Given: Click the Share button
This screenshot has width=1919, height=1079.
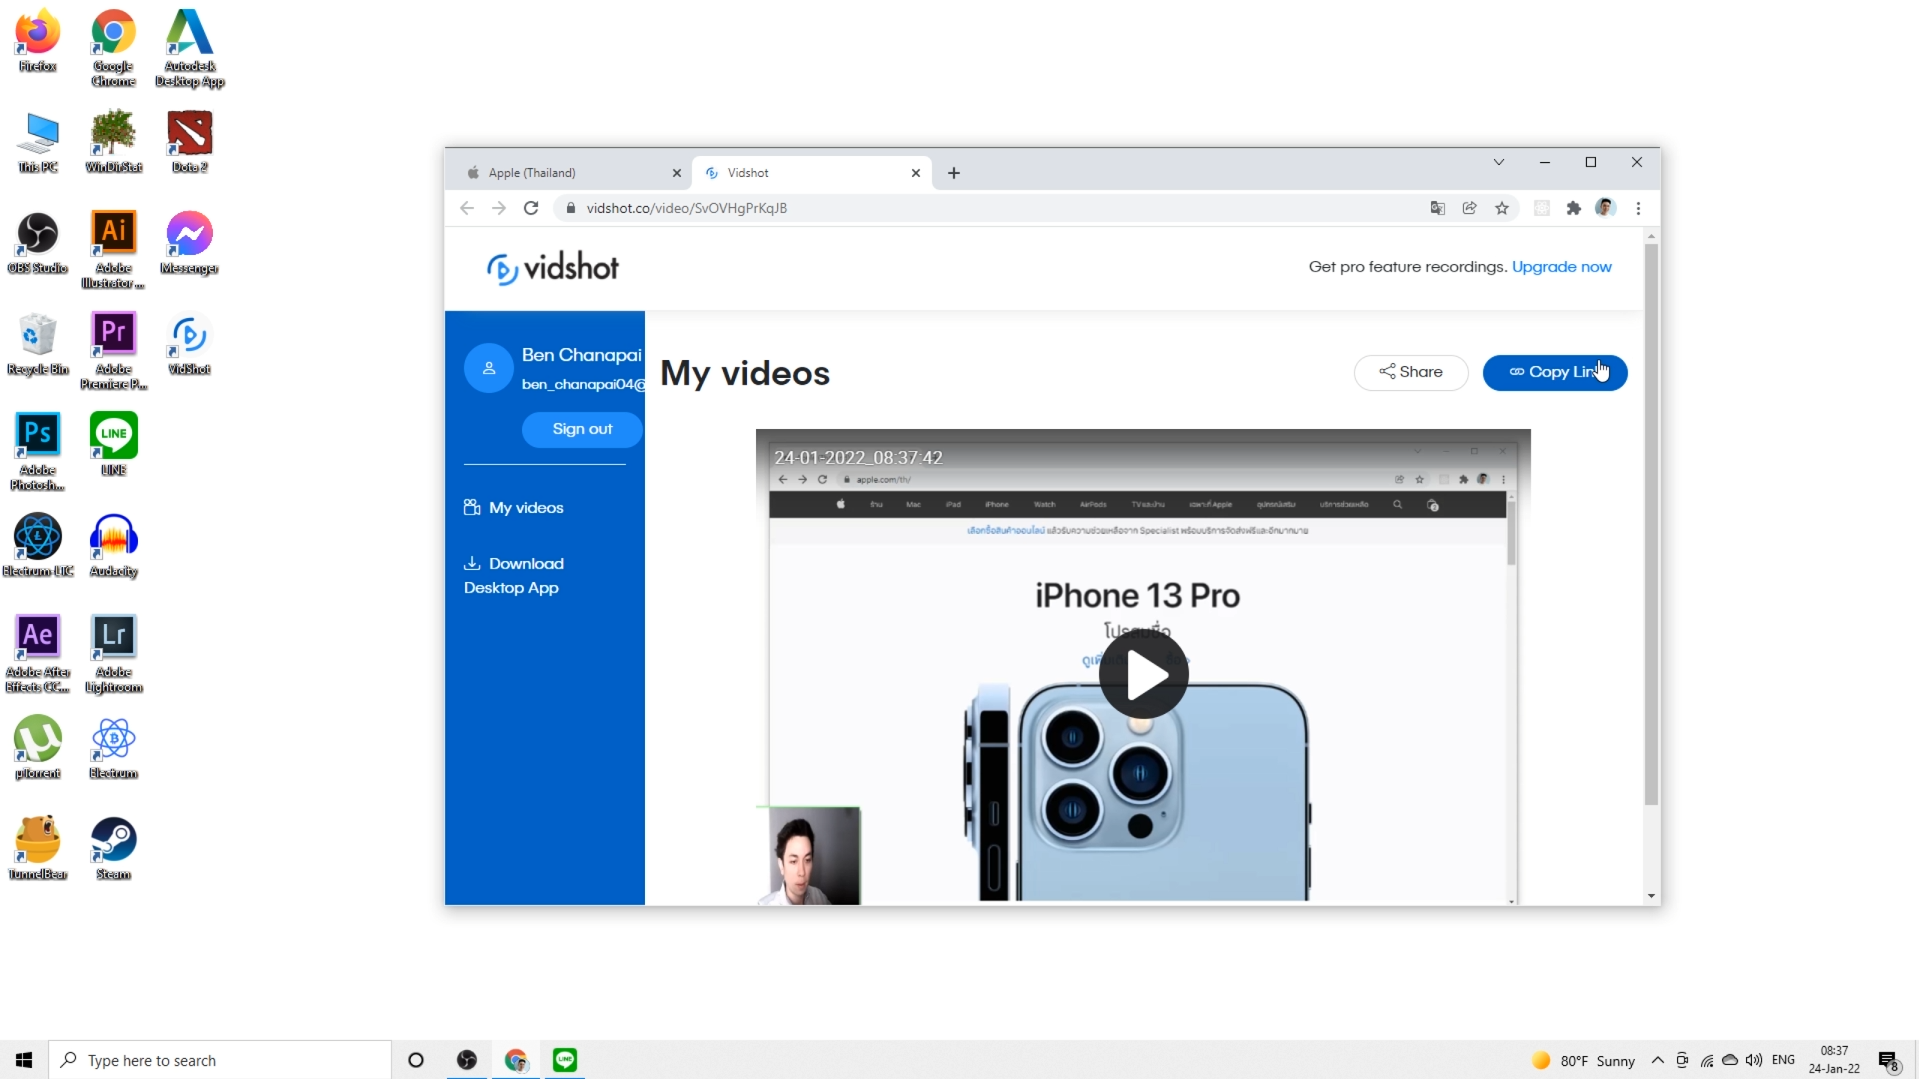Looking at the screenshot, I should tap(1411, 372).
